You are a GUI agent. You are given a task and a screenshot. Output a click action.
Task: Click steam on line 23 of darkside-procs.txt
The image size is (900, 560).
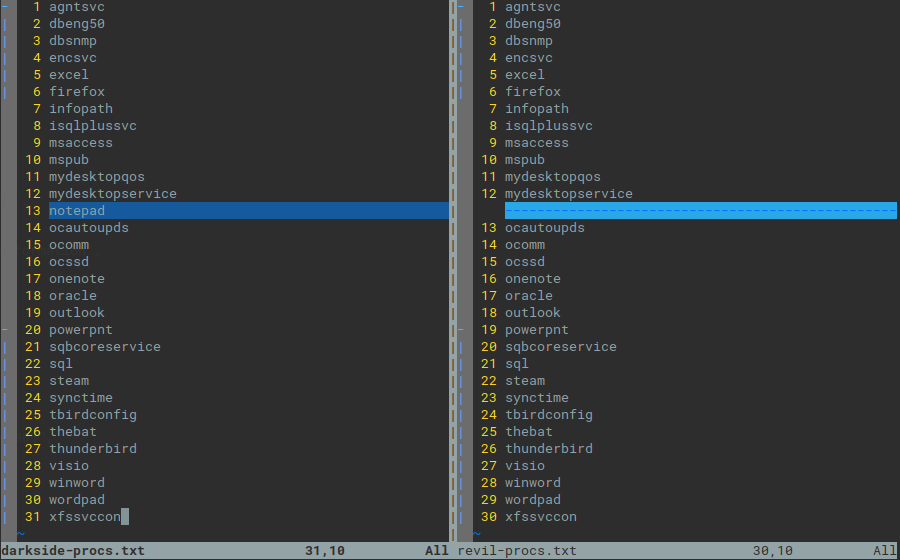click(69, 380)
